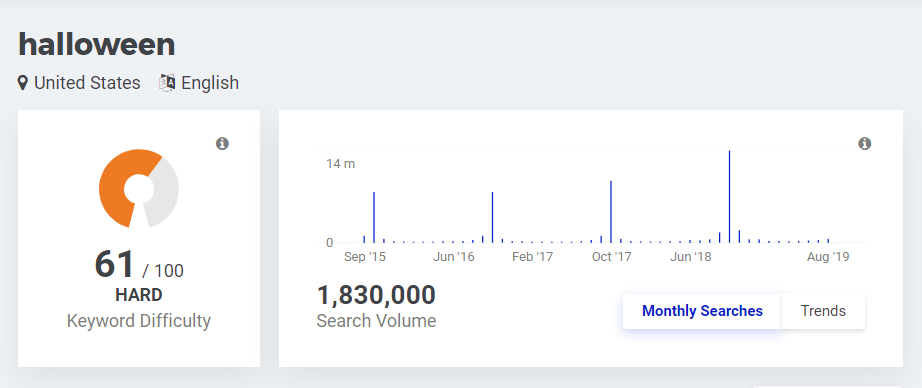Click the tallest bar in late 2018
This screenshot has width=922, height=388.
point(729,196)
